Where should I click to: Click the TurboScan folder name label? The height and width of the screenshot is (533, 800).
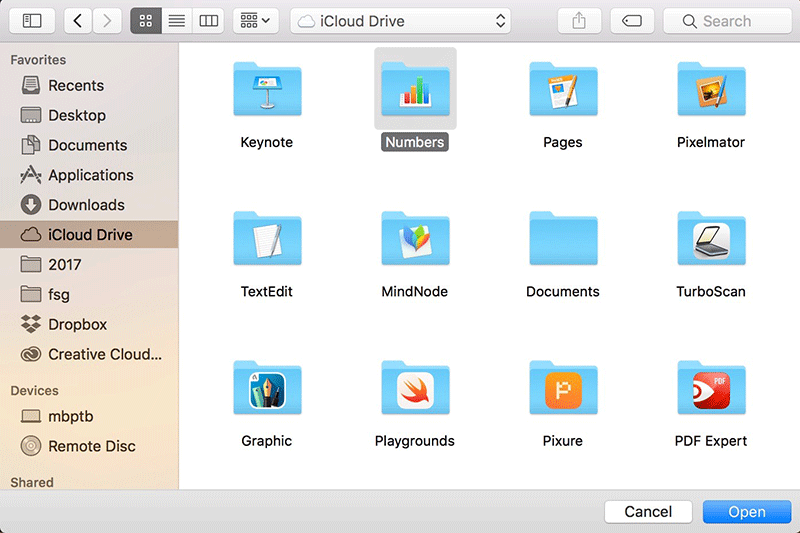711,292
